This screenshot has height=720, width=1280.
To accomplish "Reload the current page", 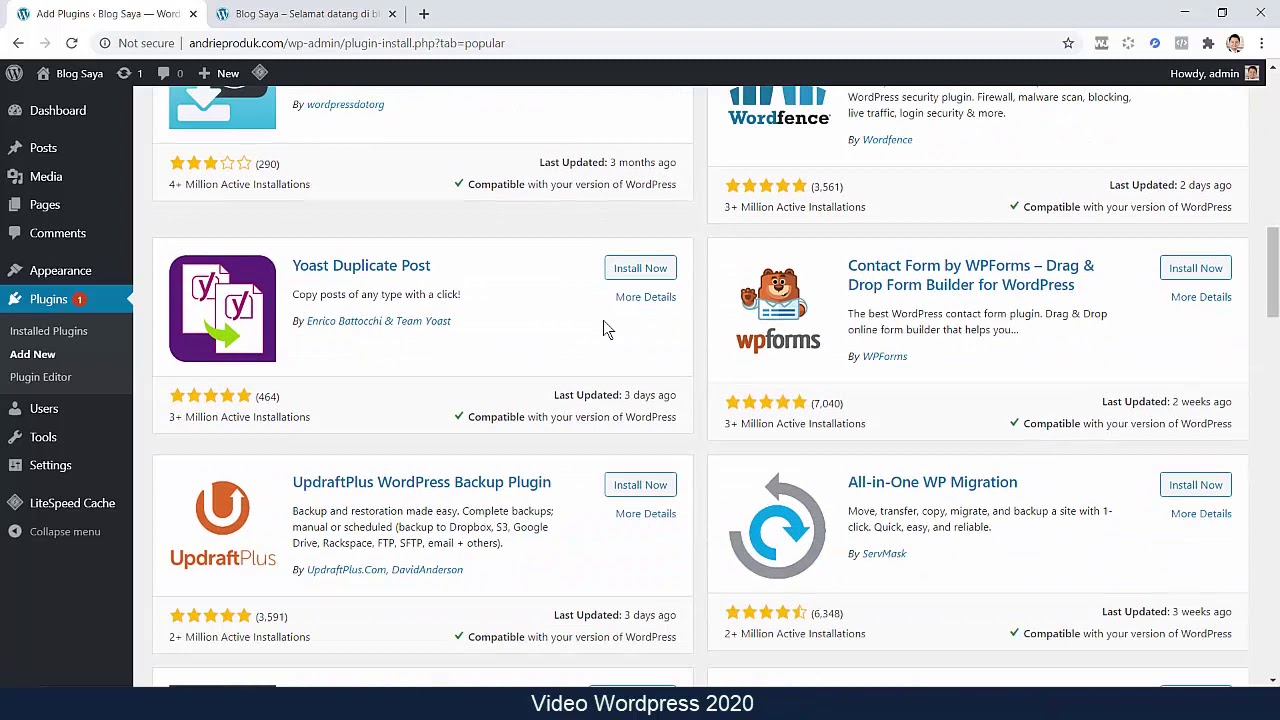I will [x=71, y=43].
